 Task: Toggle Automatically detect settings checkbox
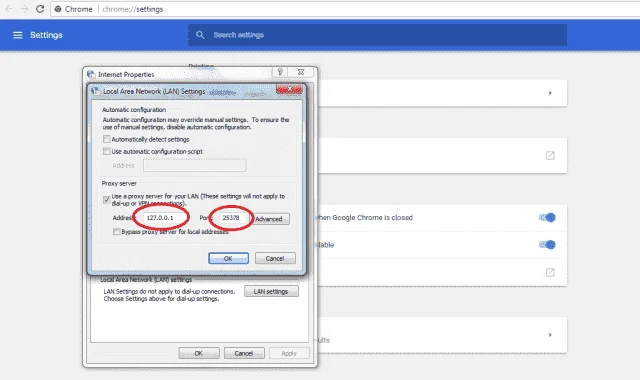click(107, 139)
